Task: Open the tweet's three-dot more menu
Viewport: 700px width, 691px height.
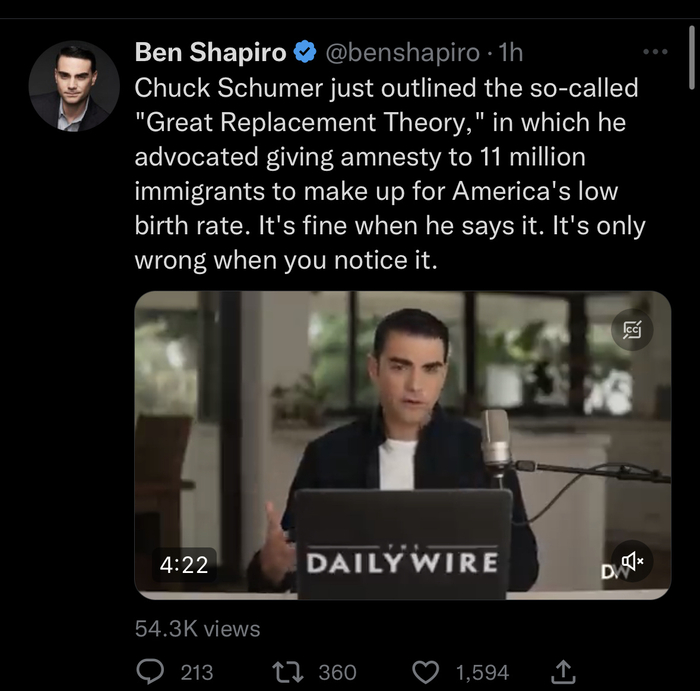Action: point(655,51)
